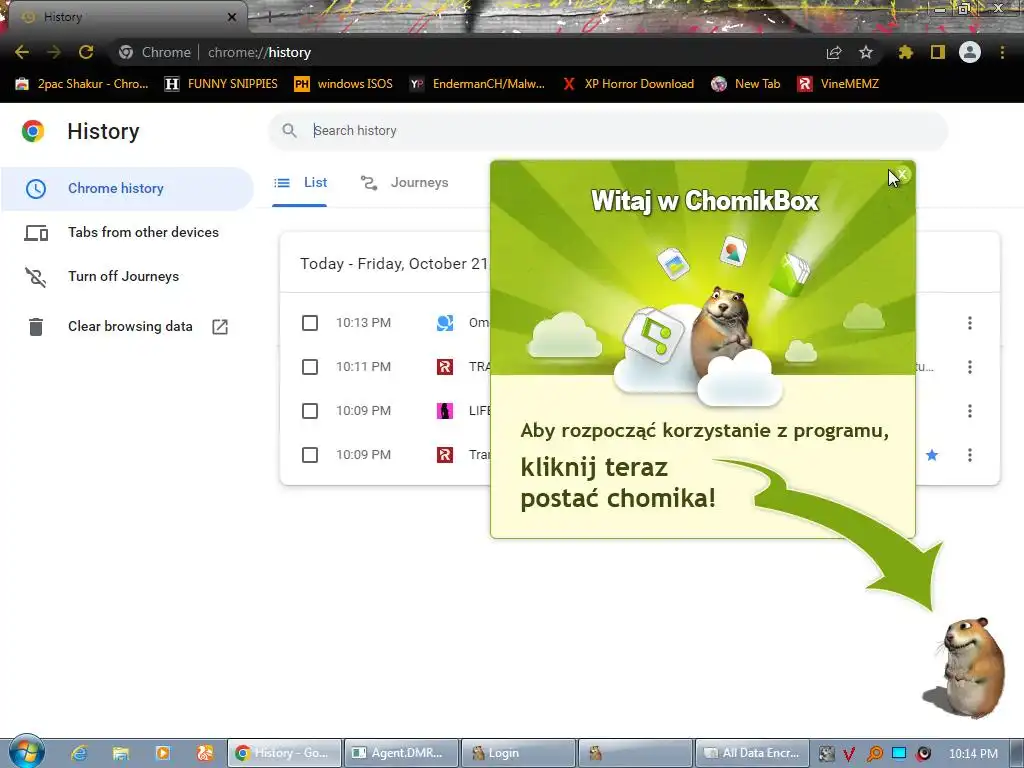Go back using the browser back arrow
1024x768 pixels.
click(x=22, y=52)
